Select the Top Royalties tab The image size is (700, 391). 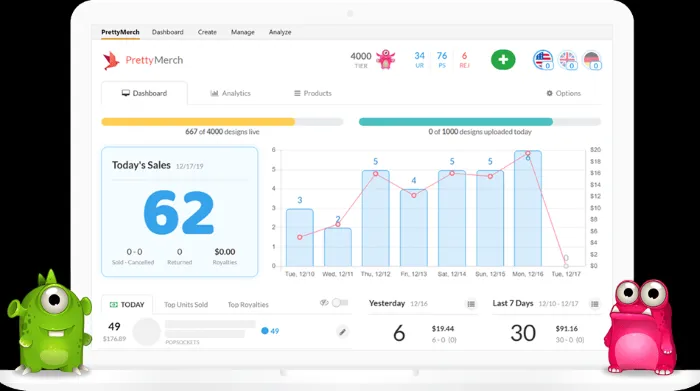pos(248,305)
